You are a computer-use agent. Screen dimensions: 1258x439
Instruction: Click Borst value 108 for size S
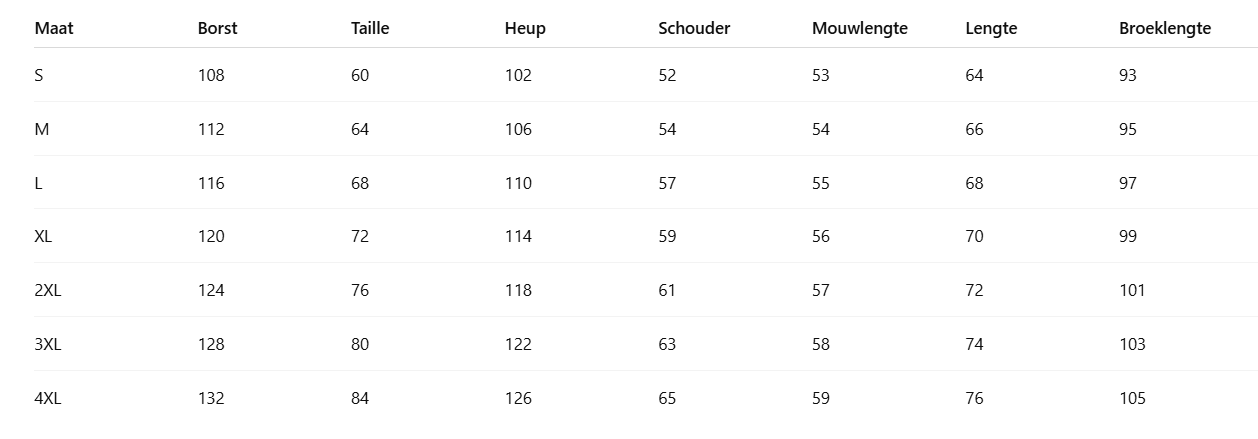pos(211,75)
